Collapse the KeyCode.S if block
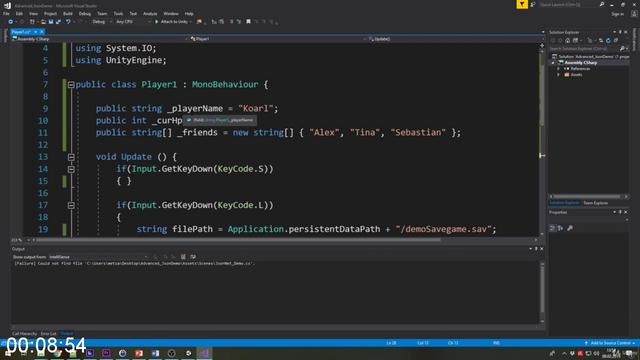The width and height of the screenshot is (640, 360). pos(71,169)
